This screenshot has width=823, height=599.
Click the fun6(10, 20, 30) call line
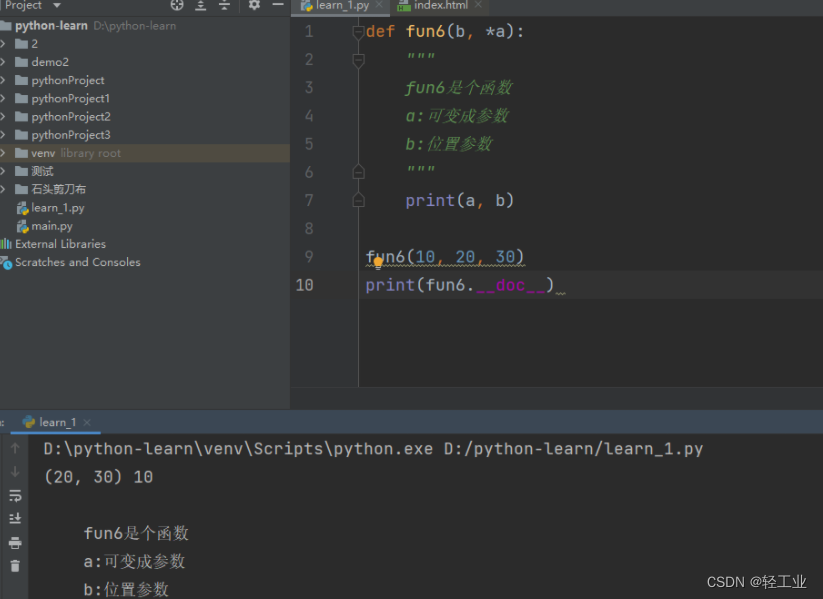click(x=445, y=257)
